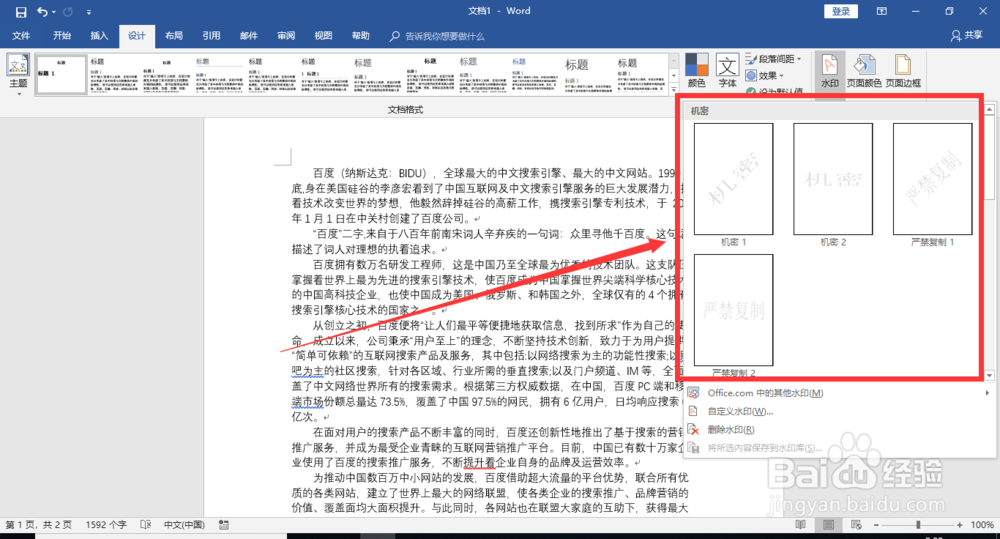Open the 页面边框 page borders dialog
Screen dimensions: 1000x539
[x=903, y=70]
